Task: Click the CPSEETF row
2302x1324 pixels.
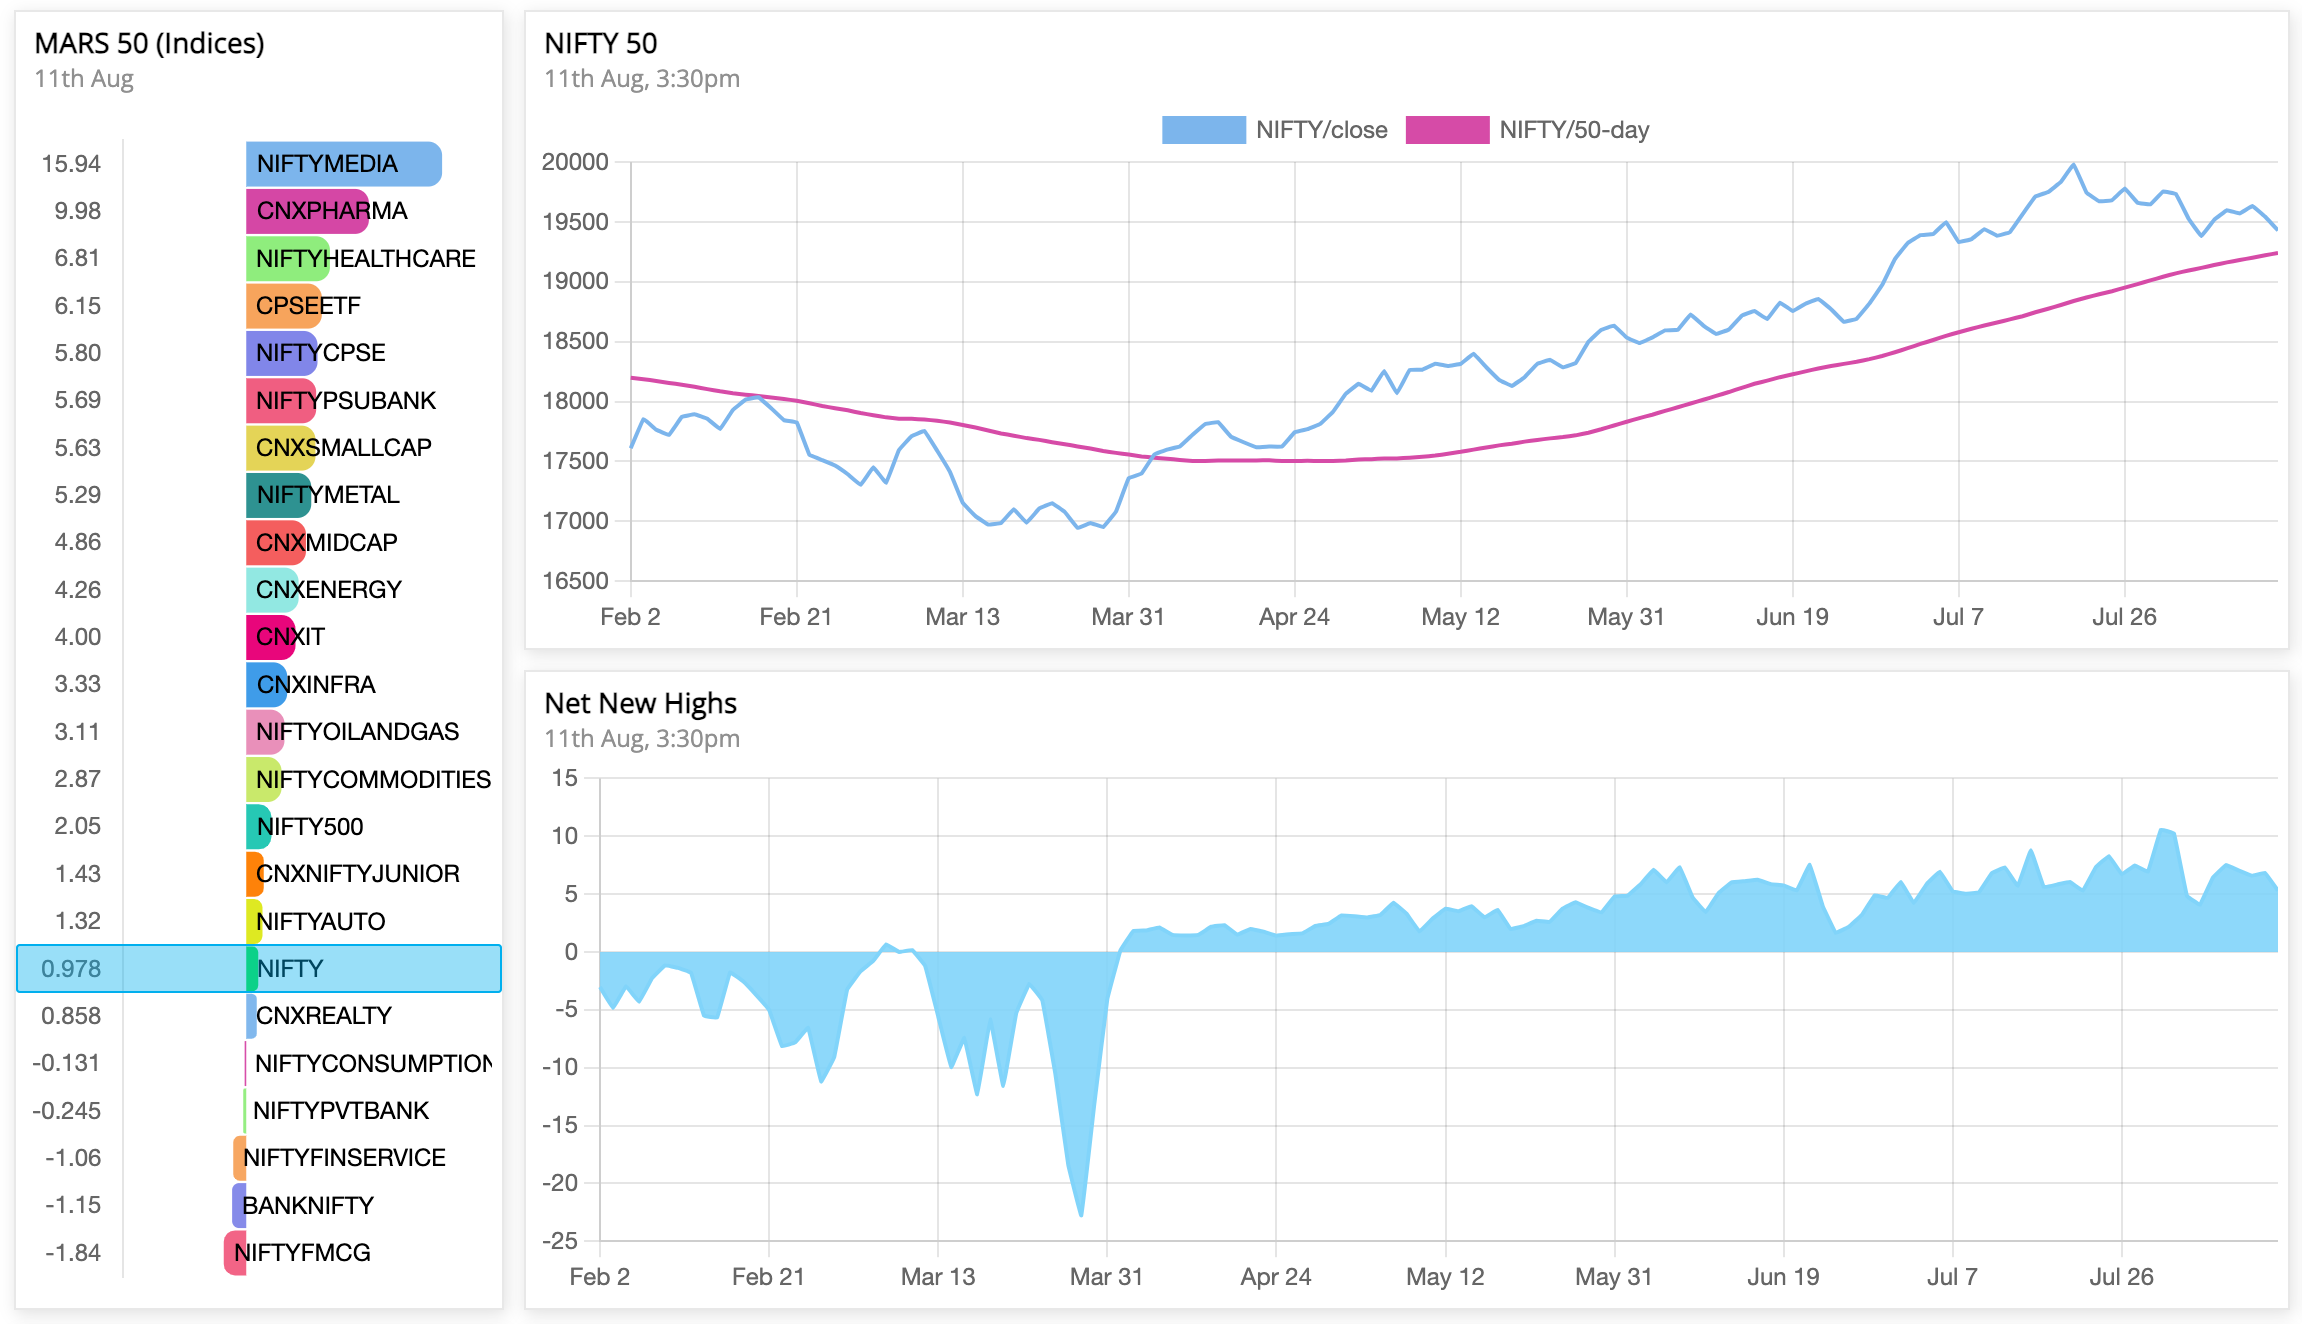Action: click(259, 306)
